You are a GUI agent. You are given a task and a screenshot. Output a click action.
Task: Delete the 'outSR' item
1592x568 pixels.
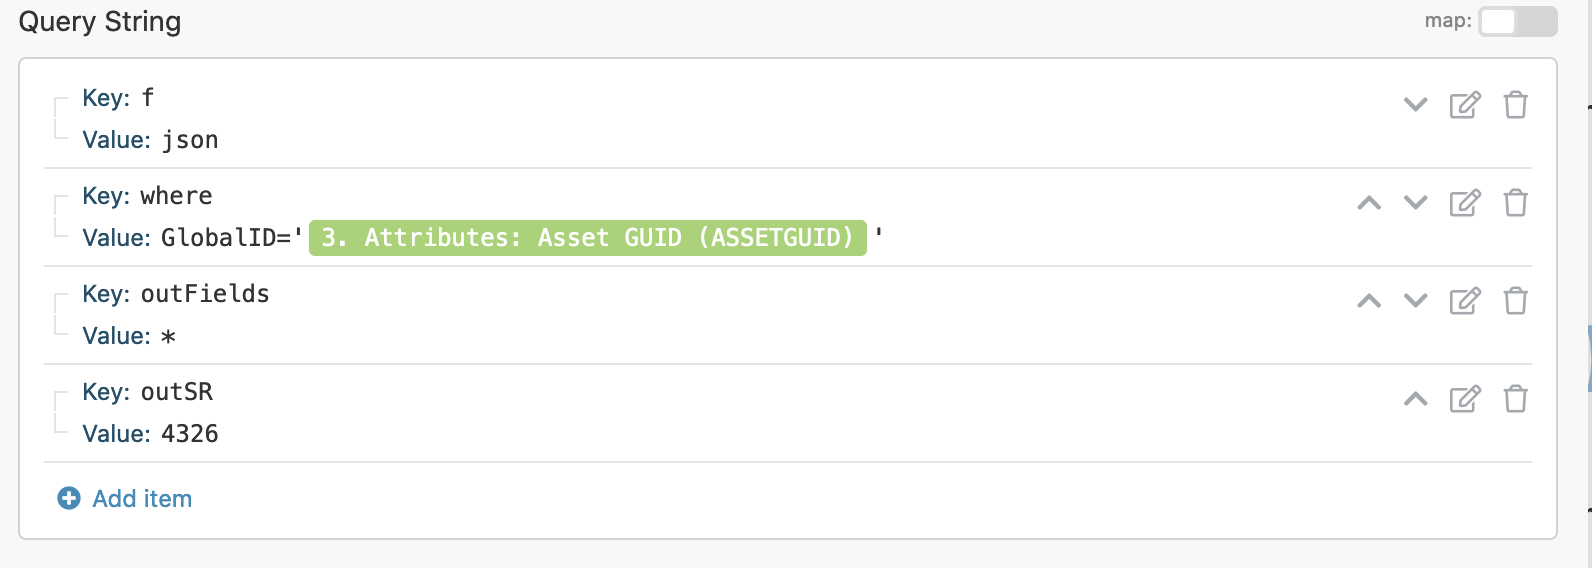[1515, 399]
